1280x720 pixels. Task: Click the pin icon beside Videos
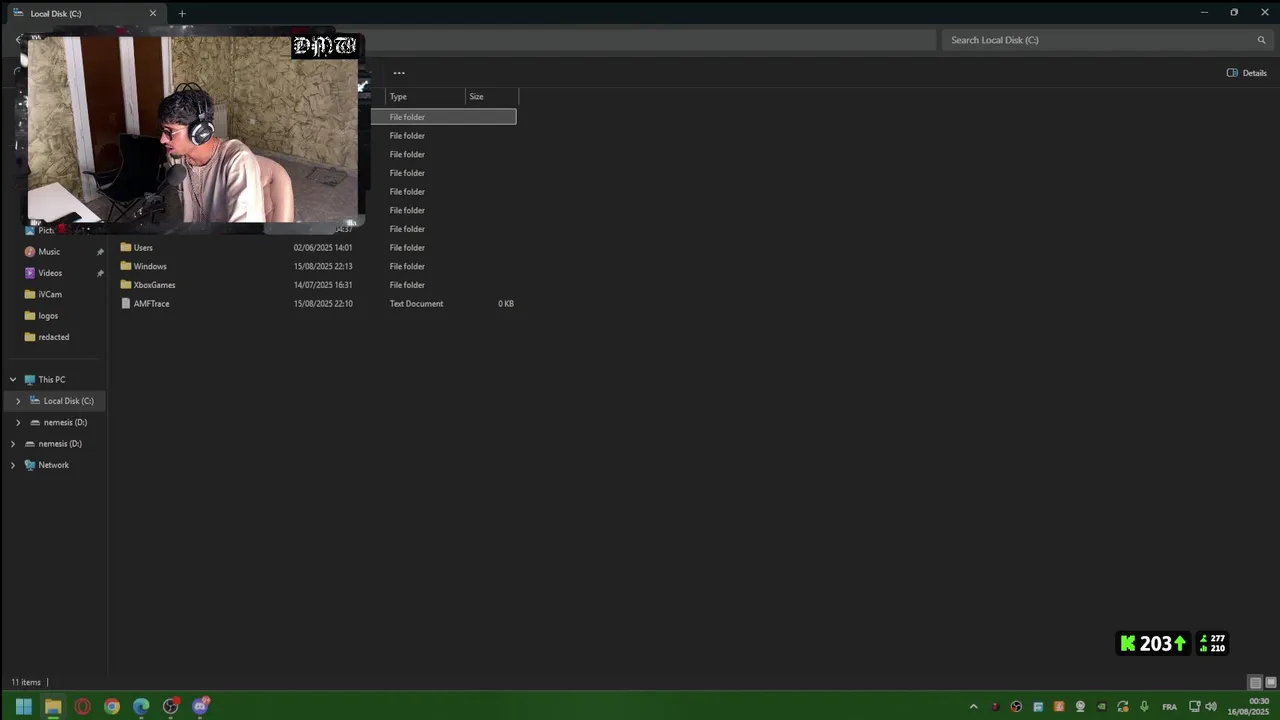[x=100, y=273]
